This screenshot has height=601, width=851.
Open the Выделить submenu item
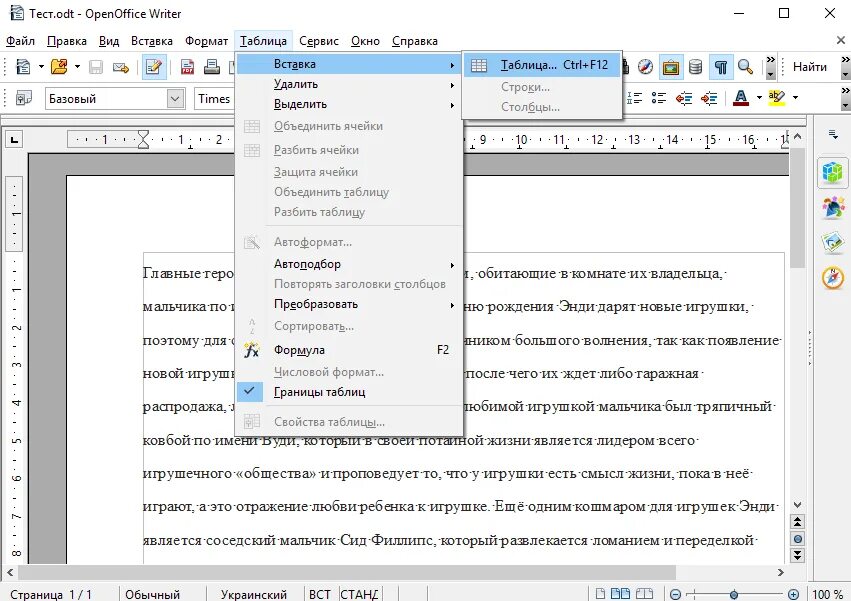349,104
